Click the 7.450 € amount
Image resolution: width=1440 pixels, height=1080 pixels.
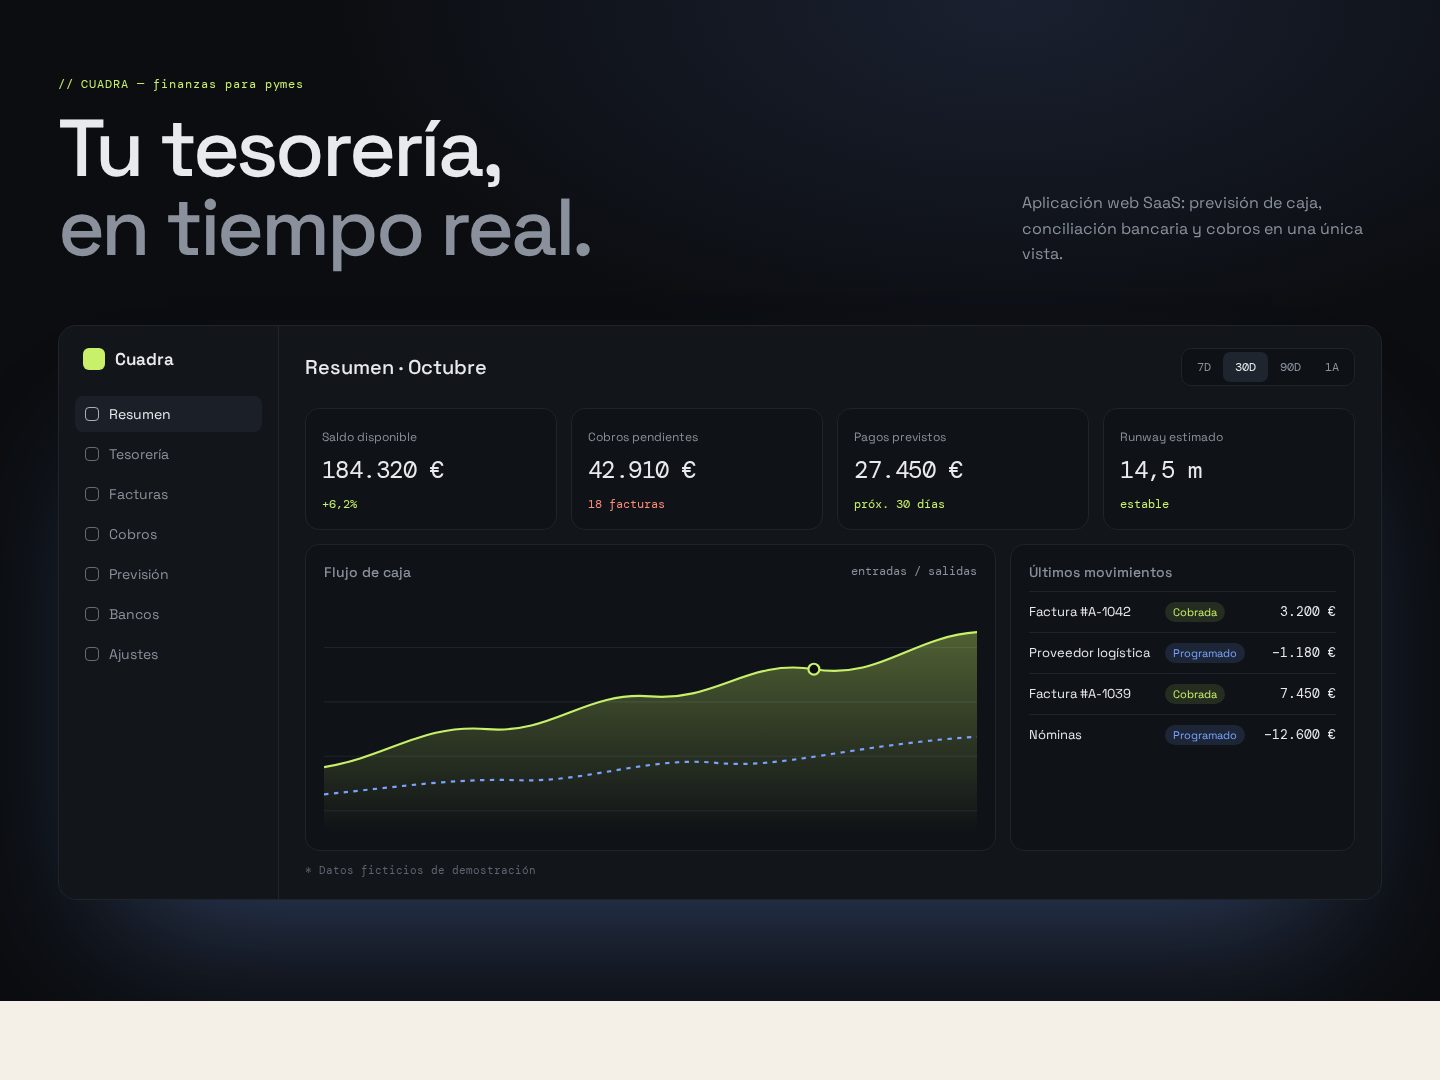point(1307,693)
